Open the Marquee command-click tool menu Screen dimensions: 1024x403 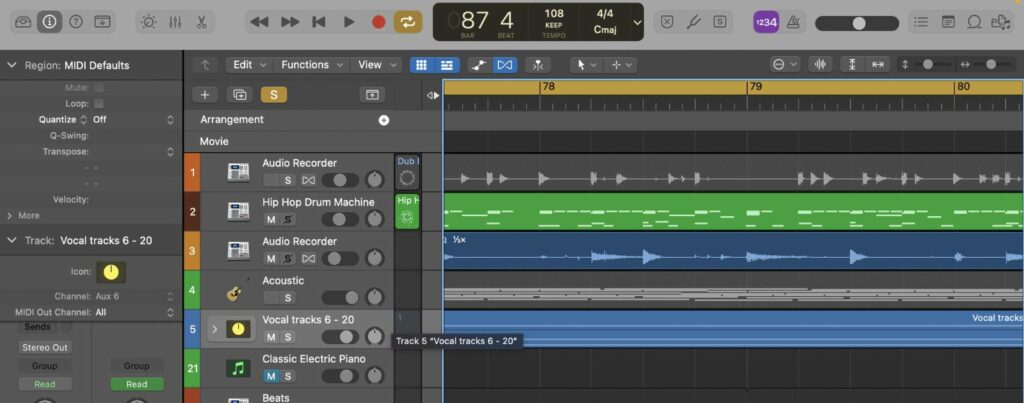(620, 65)
